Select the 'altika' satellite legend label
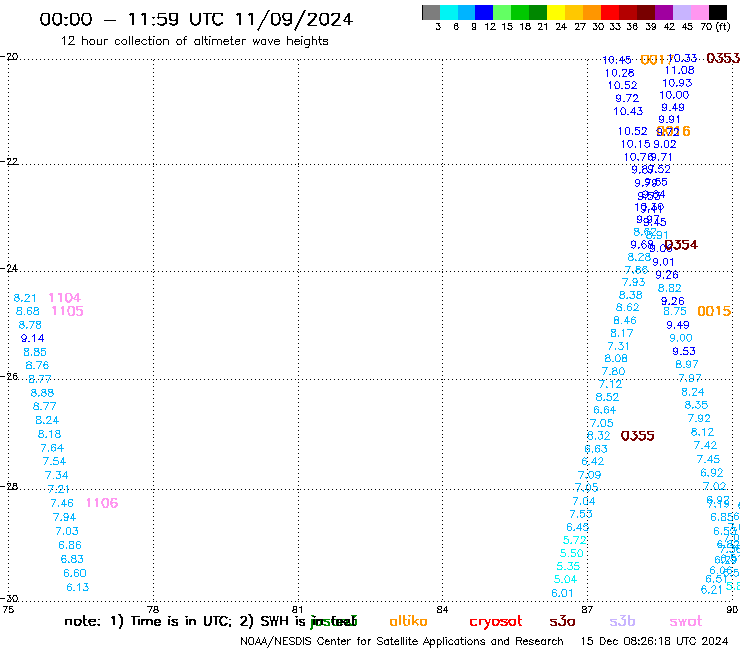The height and width of the screenshot is (650, 740). 408,621
